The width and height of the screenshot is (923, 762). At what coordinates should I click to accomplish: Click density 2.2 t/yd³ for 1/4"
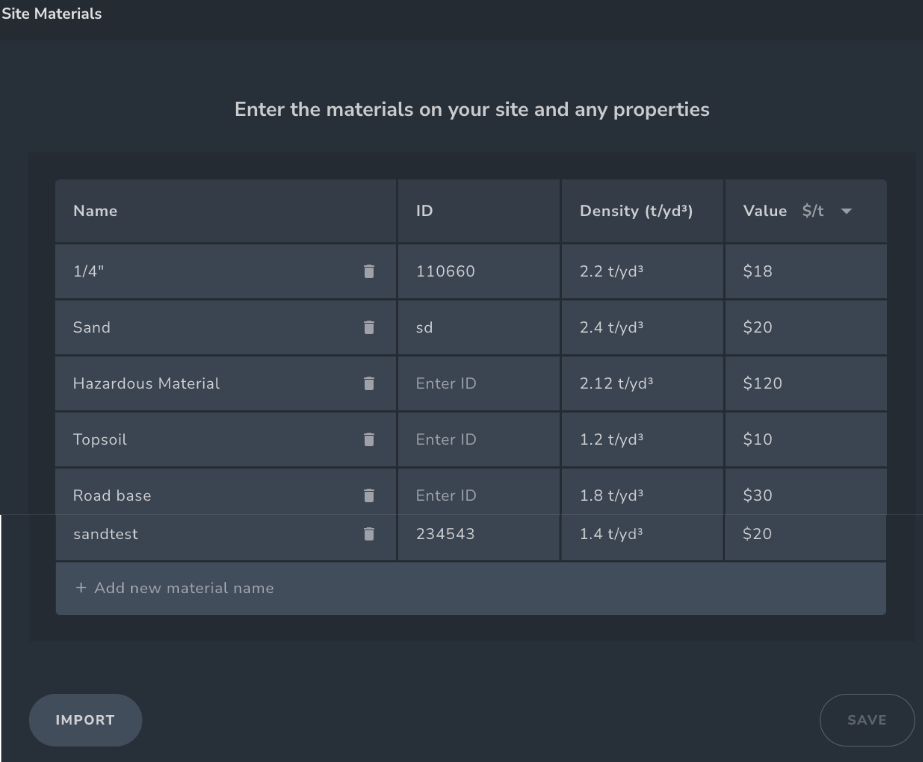[642, 271]
